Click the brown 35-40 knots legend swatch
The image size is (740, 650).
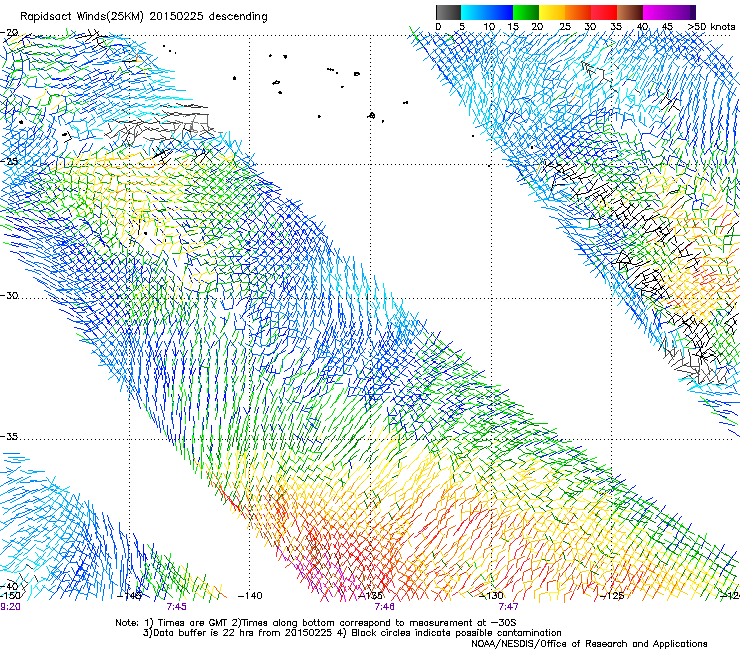(x=630, y=12)
